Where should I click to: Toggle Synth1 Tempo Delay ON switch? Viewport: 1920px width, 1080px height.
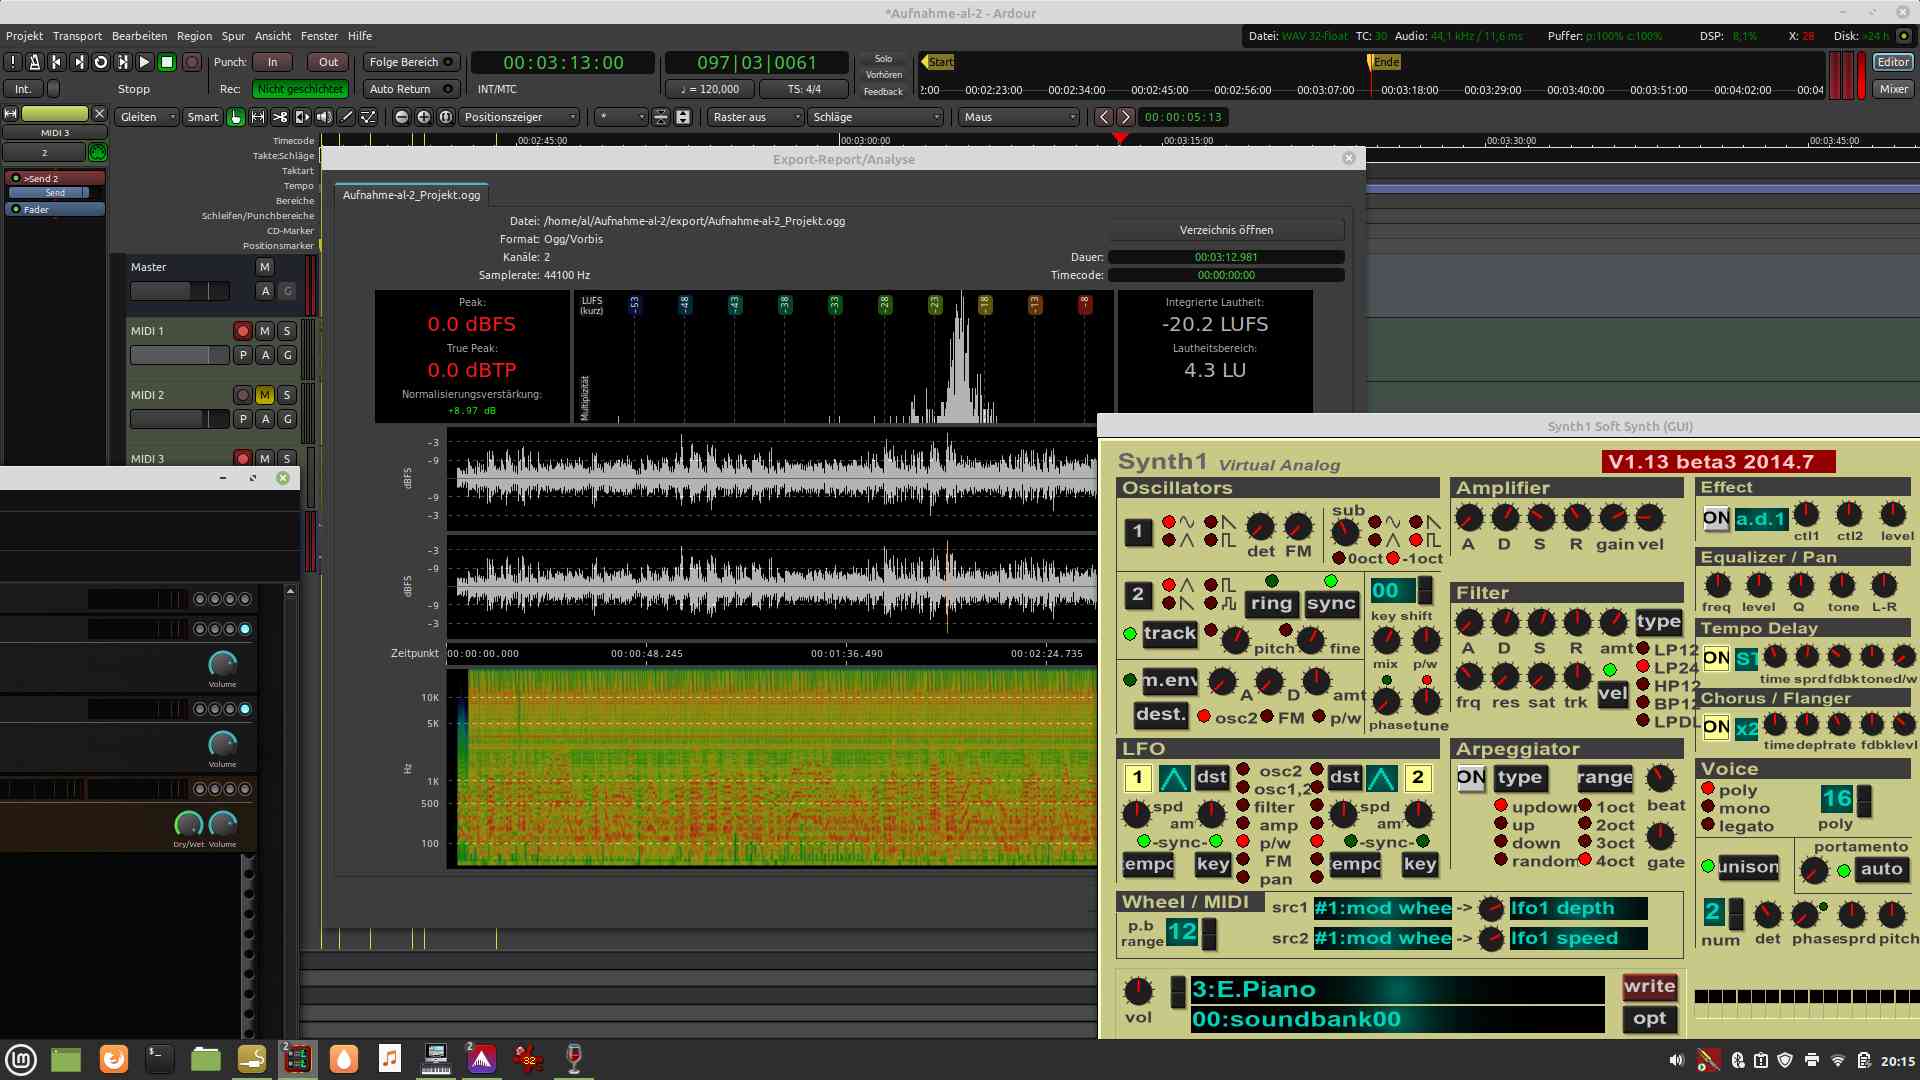tap(1716, 658)
